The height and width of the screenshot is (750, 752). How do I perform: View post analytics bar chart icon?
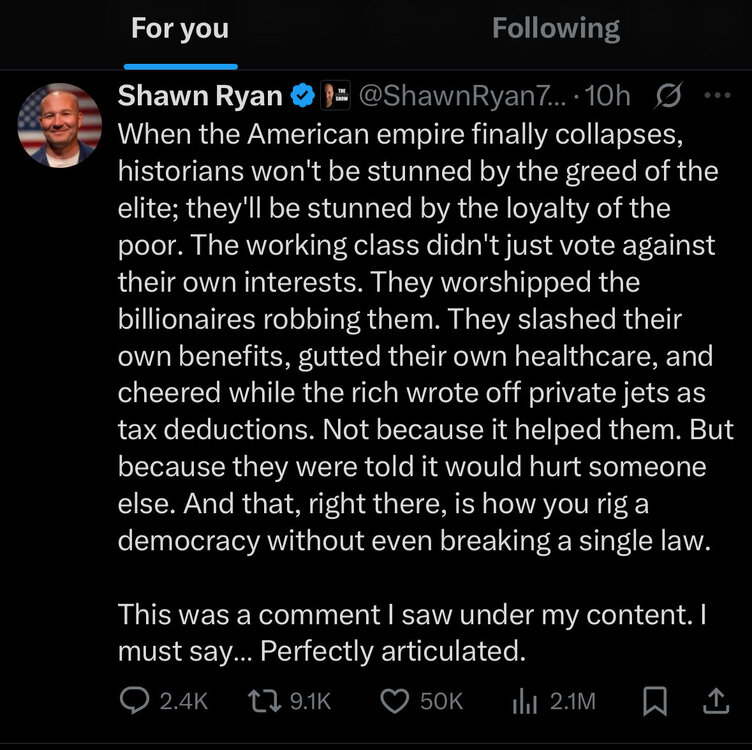click(x=525, y=702)
